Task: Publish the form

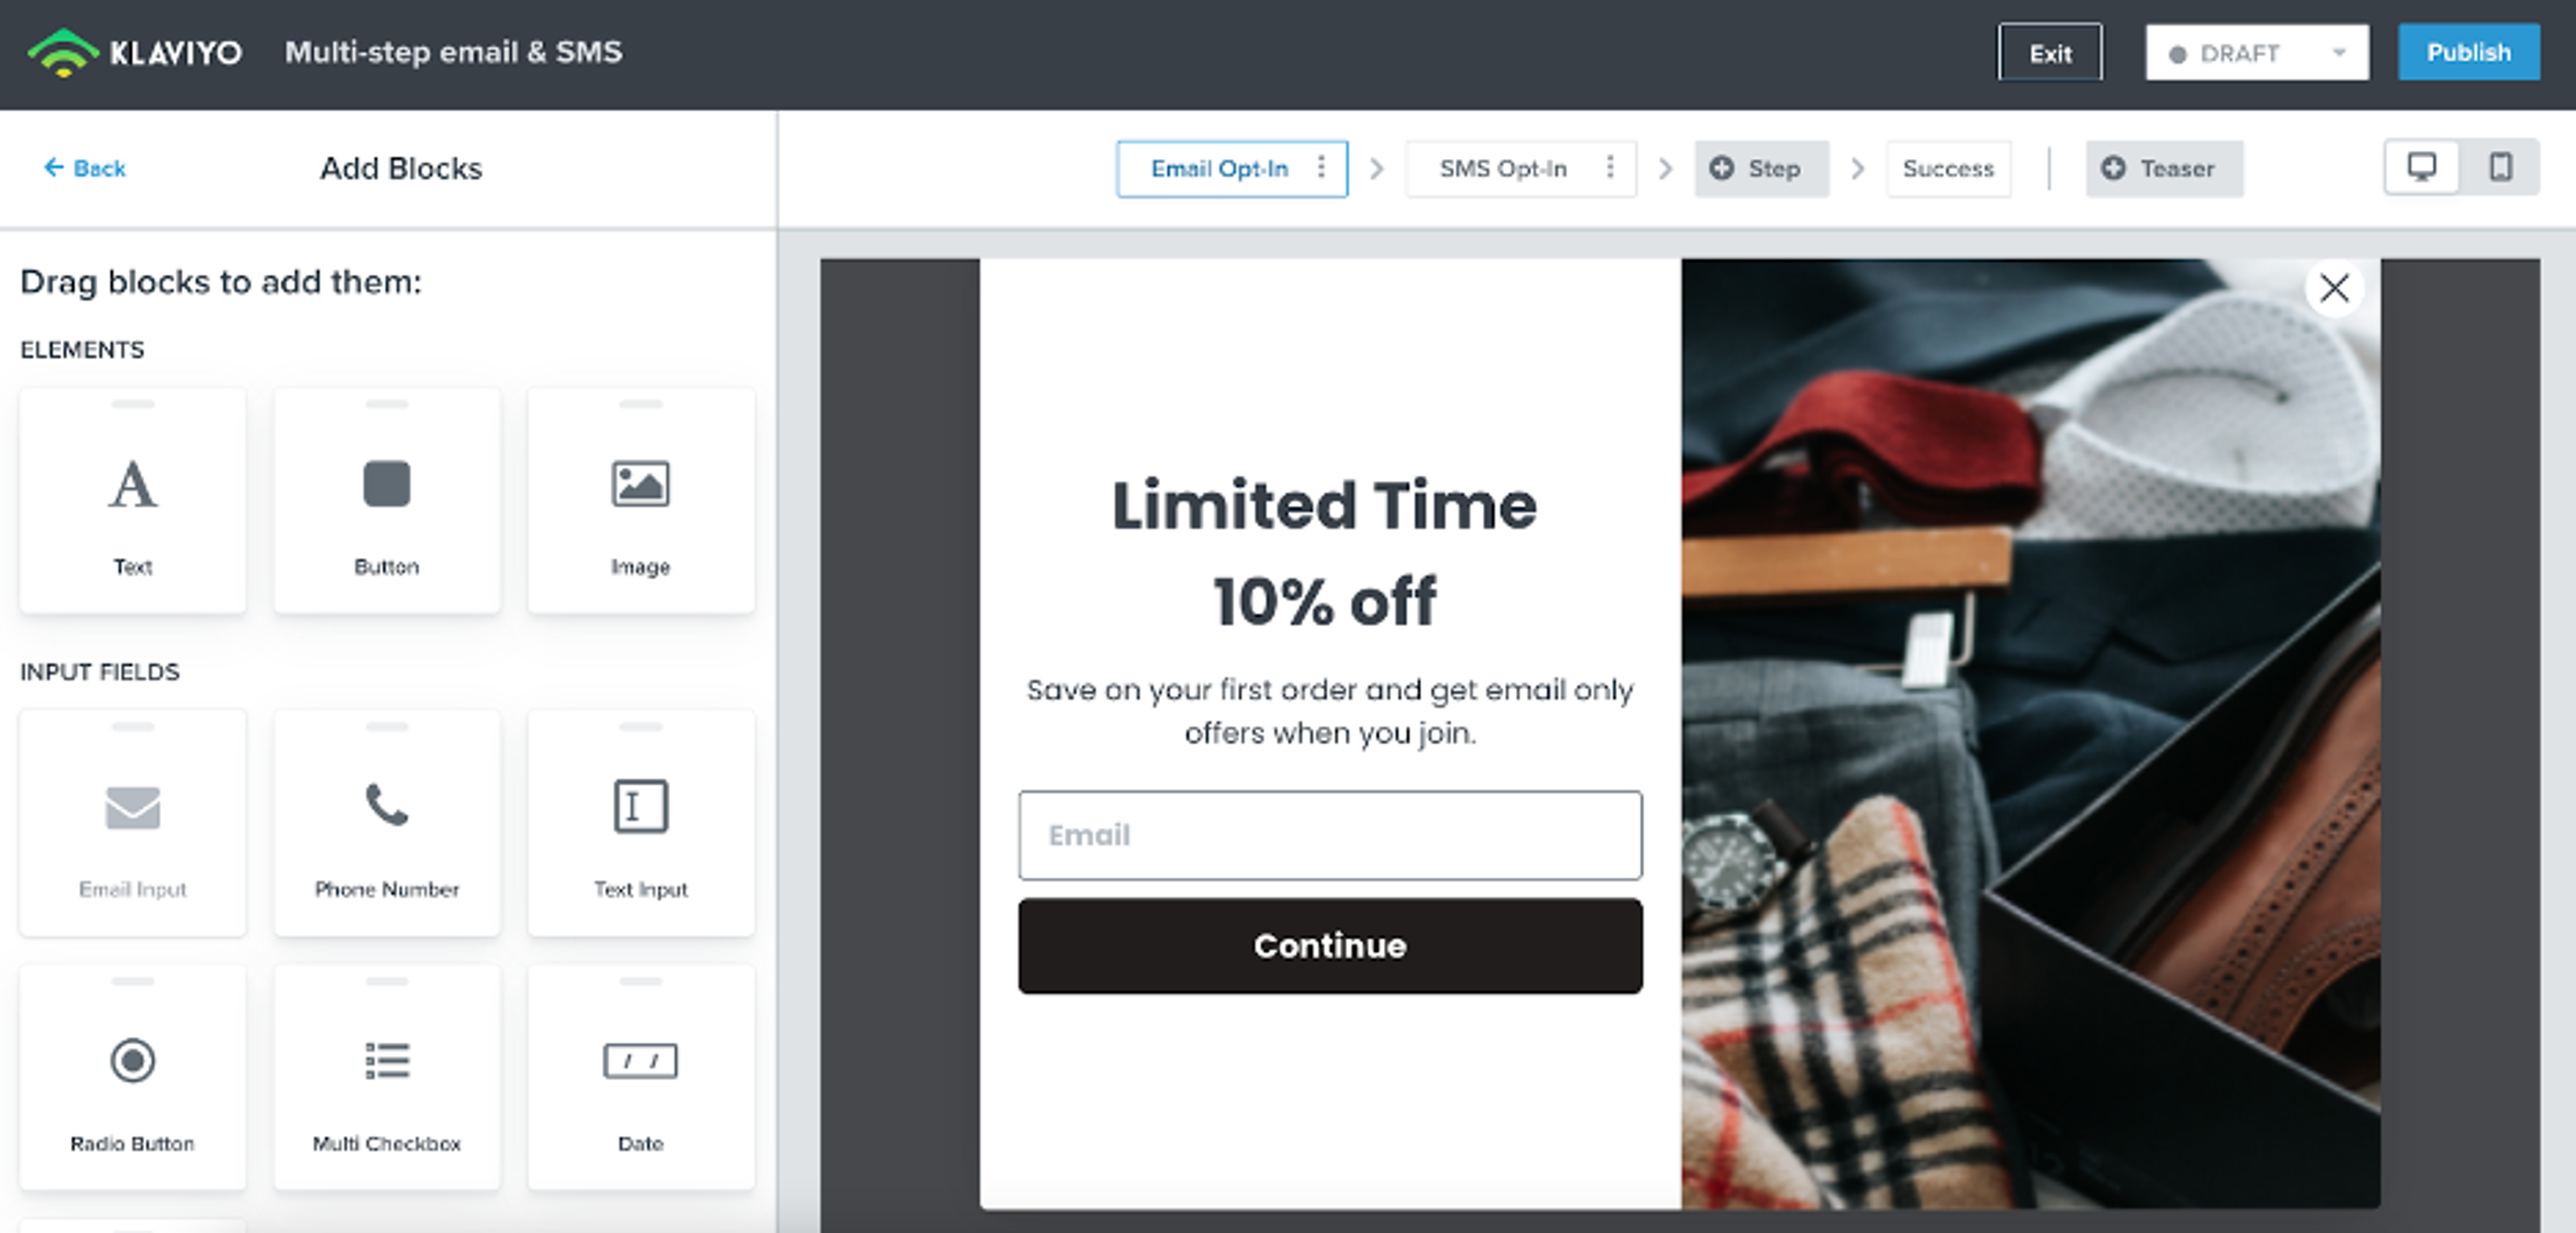Action: [x=2468, y=52]
